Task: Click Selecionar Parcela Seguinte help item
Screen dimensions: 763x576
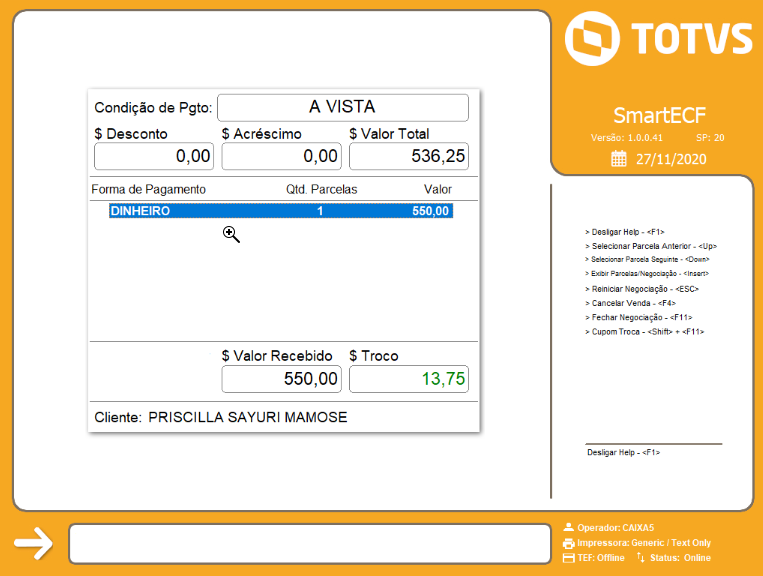Action: coord(647,259)
